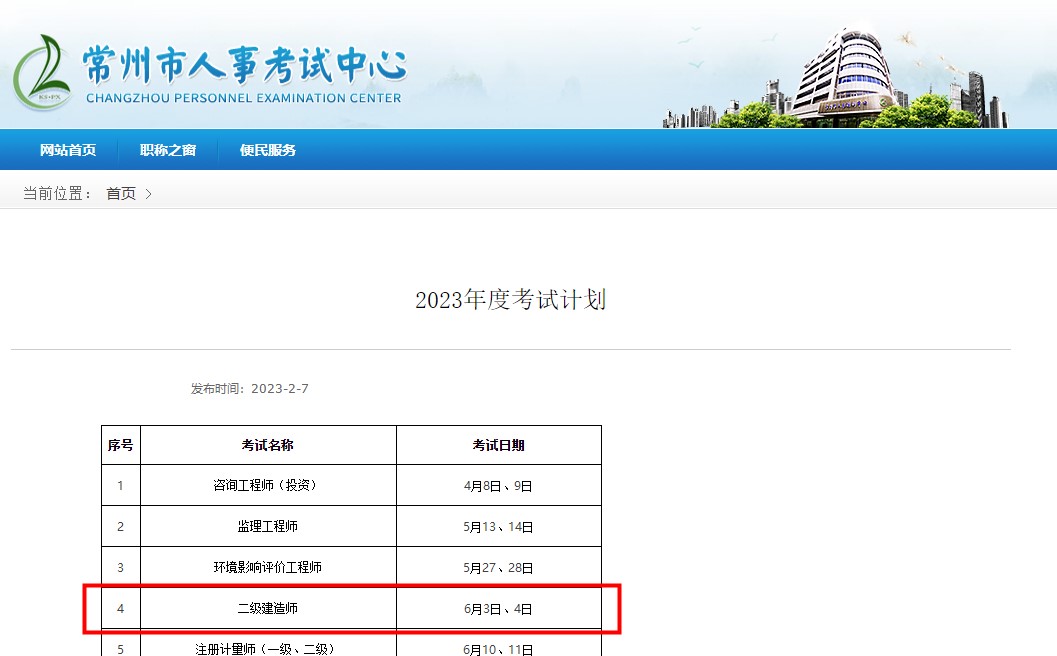This screenshot has height=656, width=1057.
Task: Open the 网站首页 navigation menu item
Action: [67, 150]
